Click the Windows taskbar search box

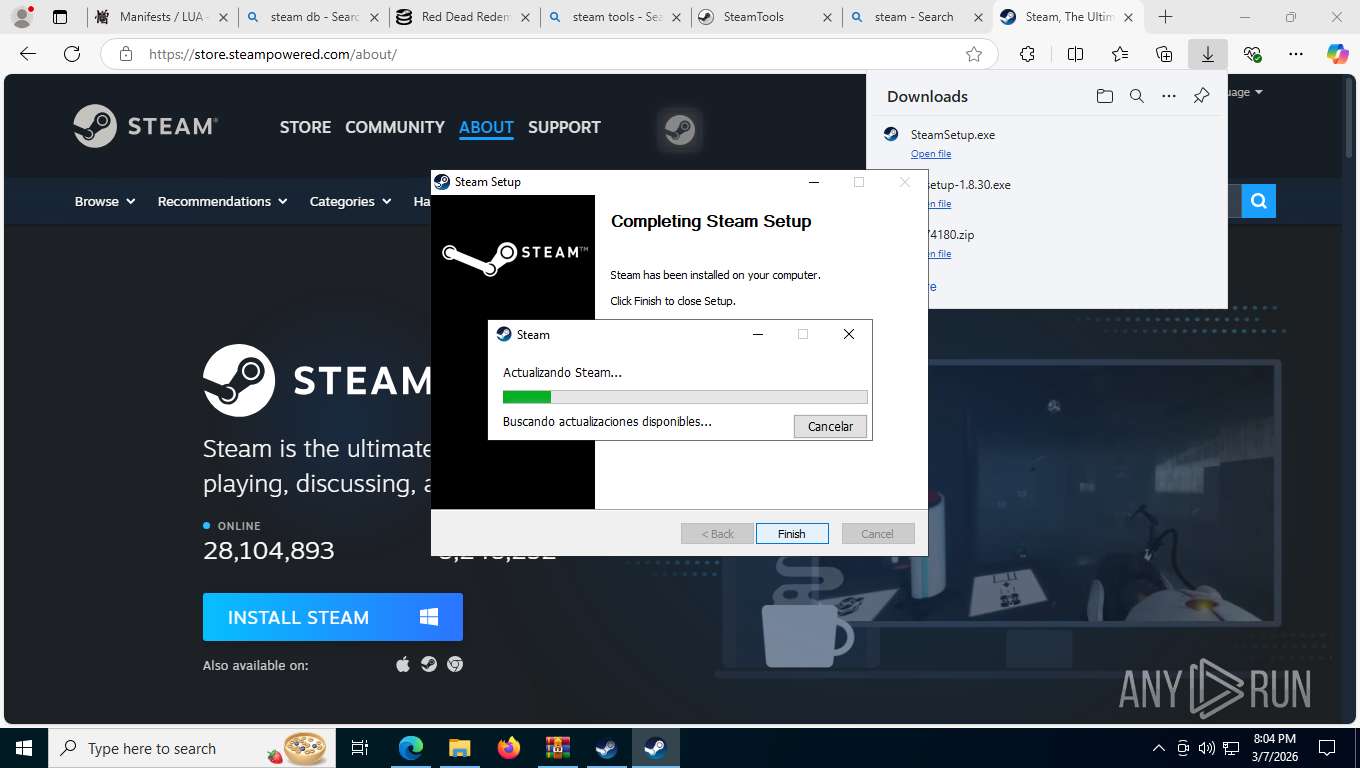coord(192,748)
